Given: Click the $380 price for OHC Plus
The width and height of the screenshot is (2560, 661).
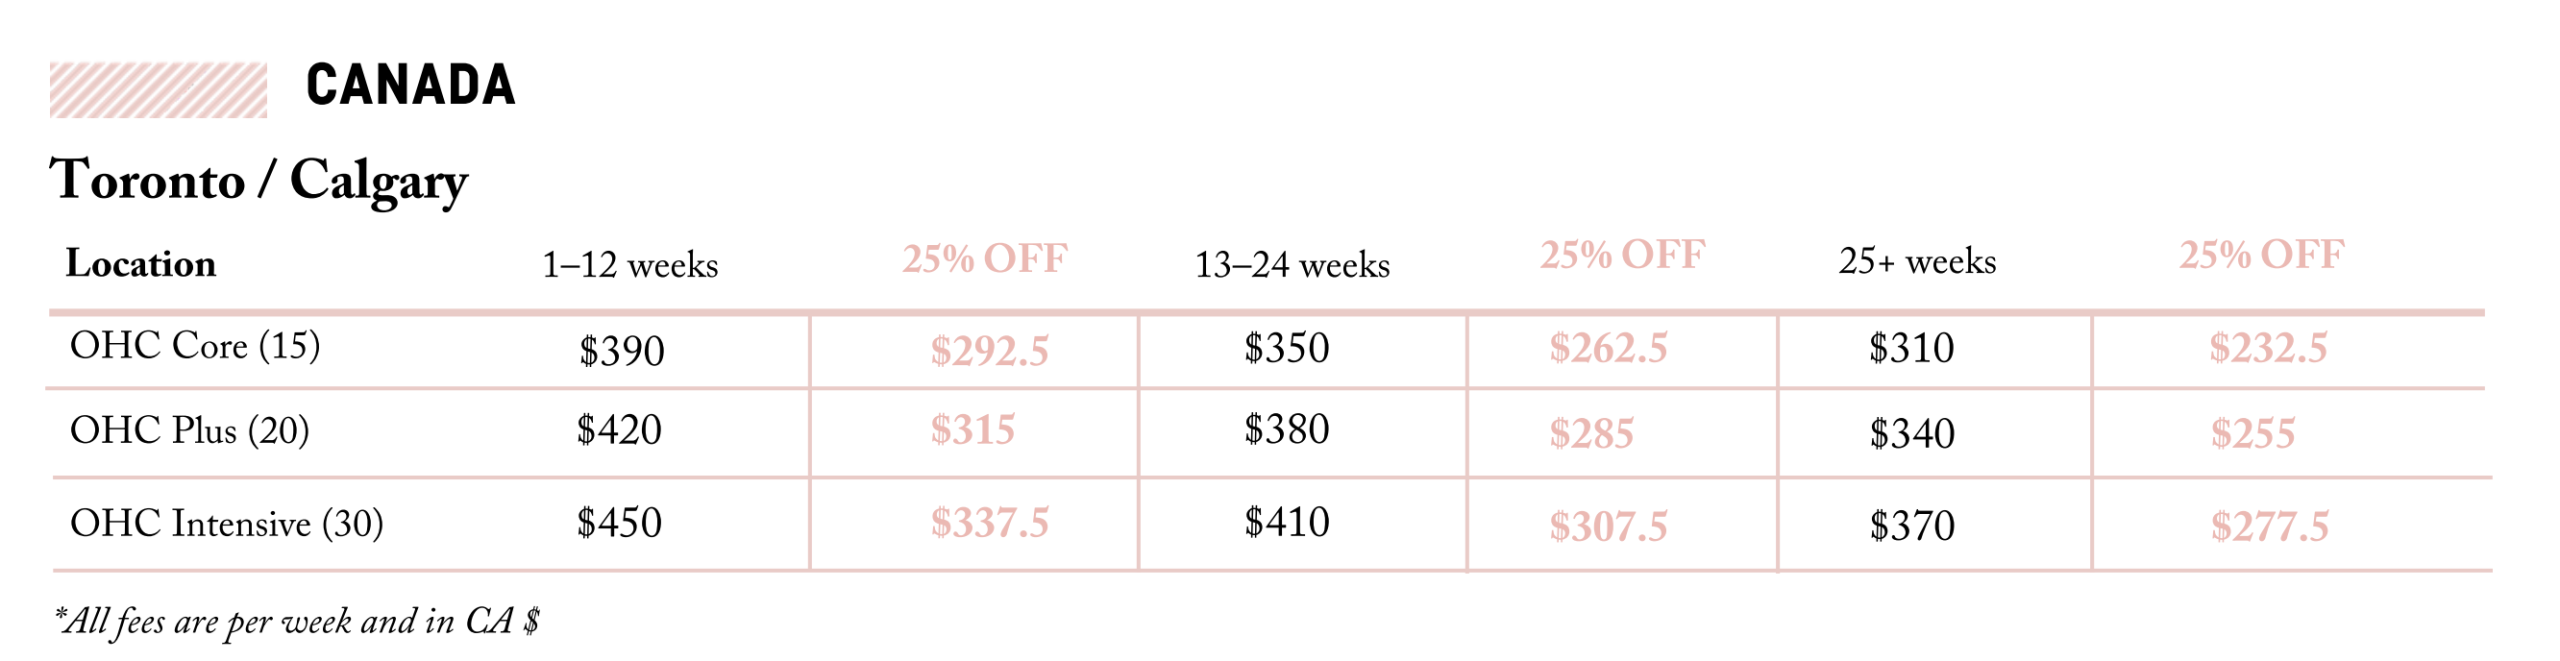Looking at the screenshot, I should 1286,430.
